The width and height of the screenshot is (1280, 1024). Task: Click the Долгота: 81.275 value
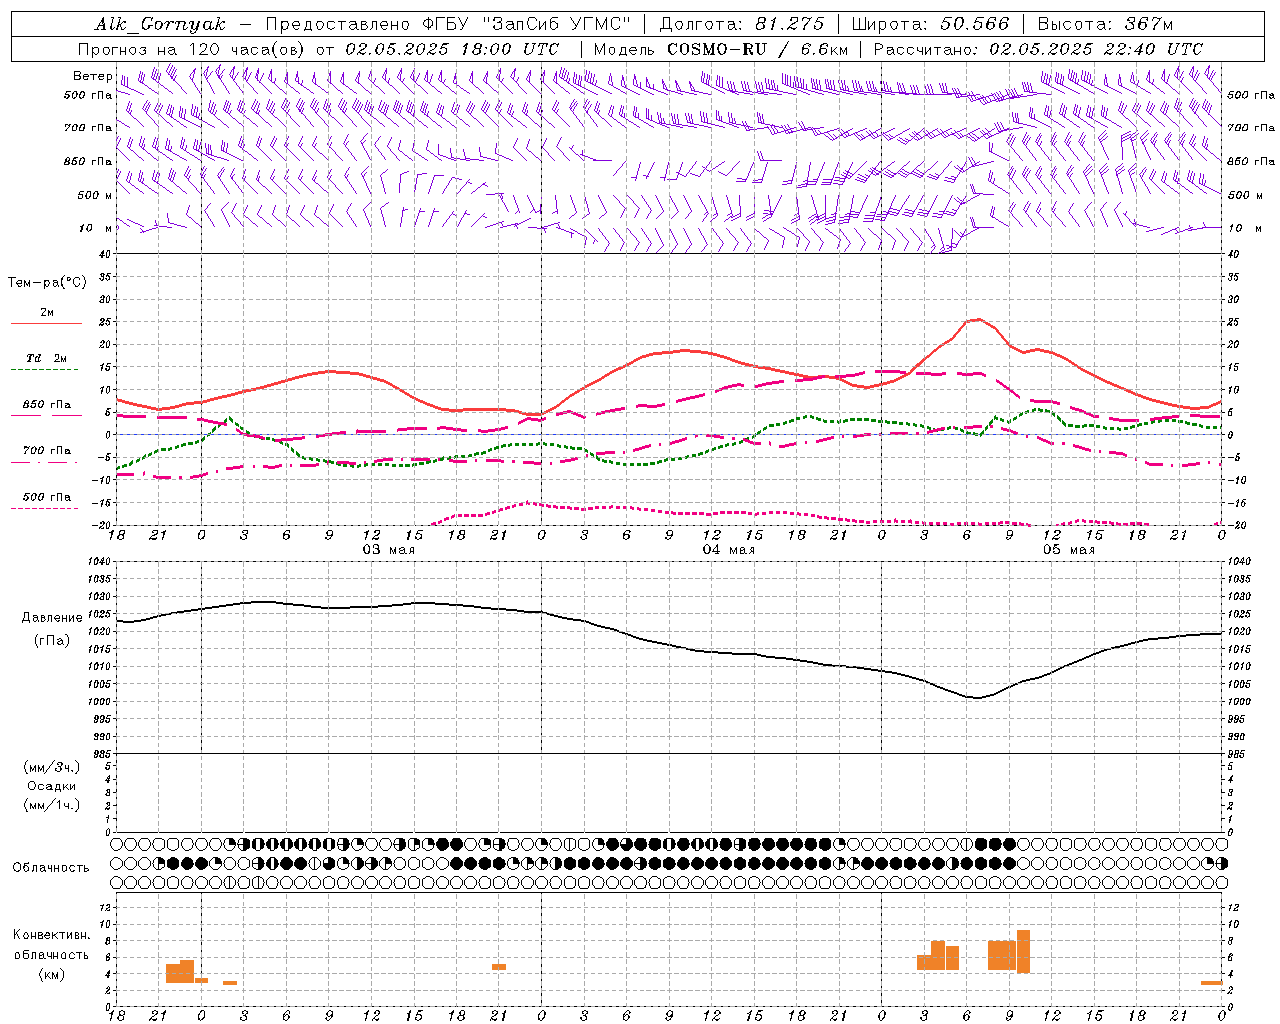(742, 24)
